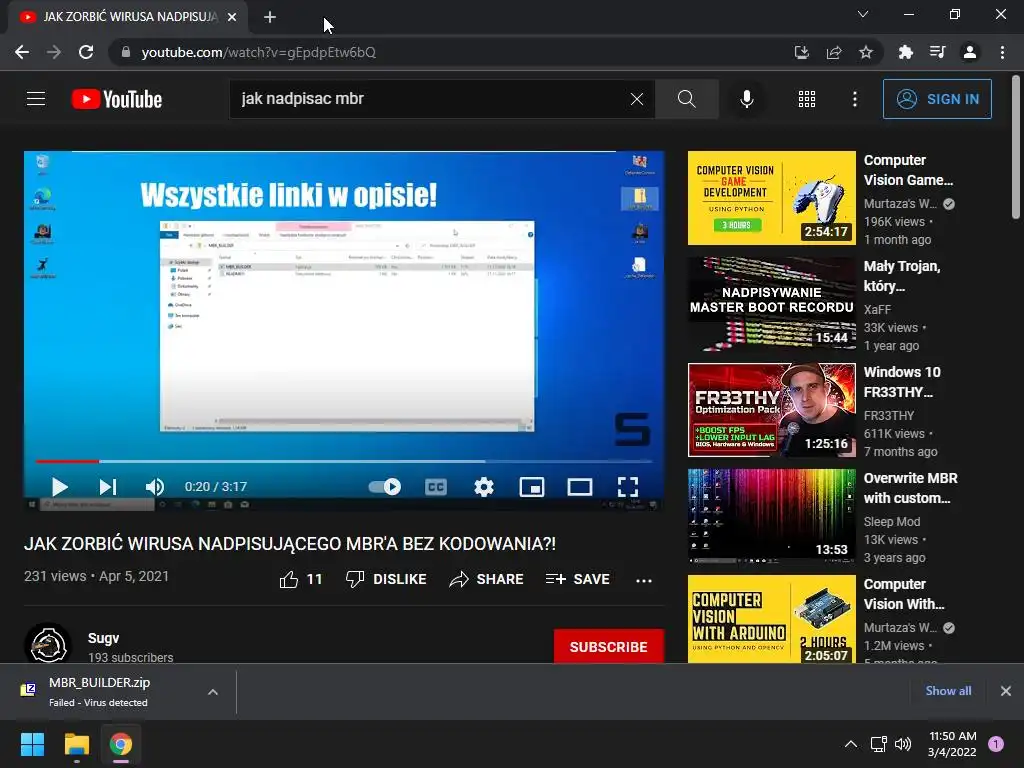The height and width of the screenshot is (768, 1024).
Task: Open the YouTube guide hamburger menu
Action: (36, 99)
